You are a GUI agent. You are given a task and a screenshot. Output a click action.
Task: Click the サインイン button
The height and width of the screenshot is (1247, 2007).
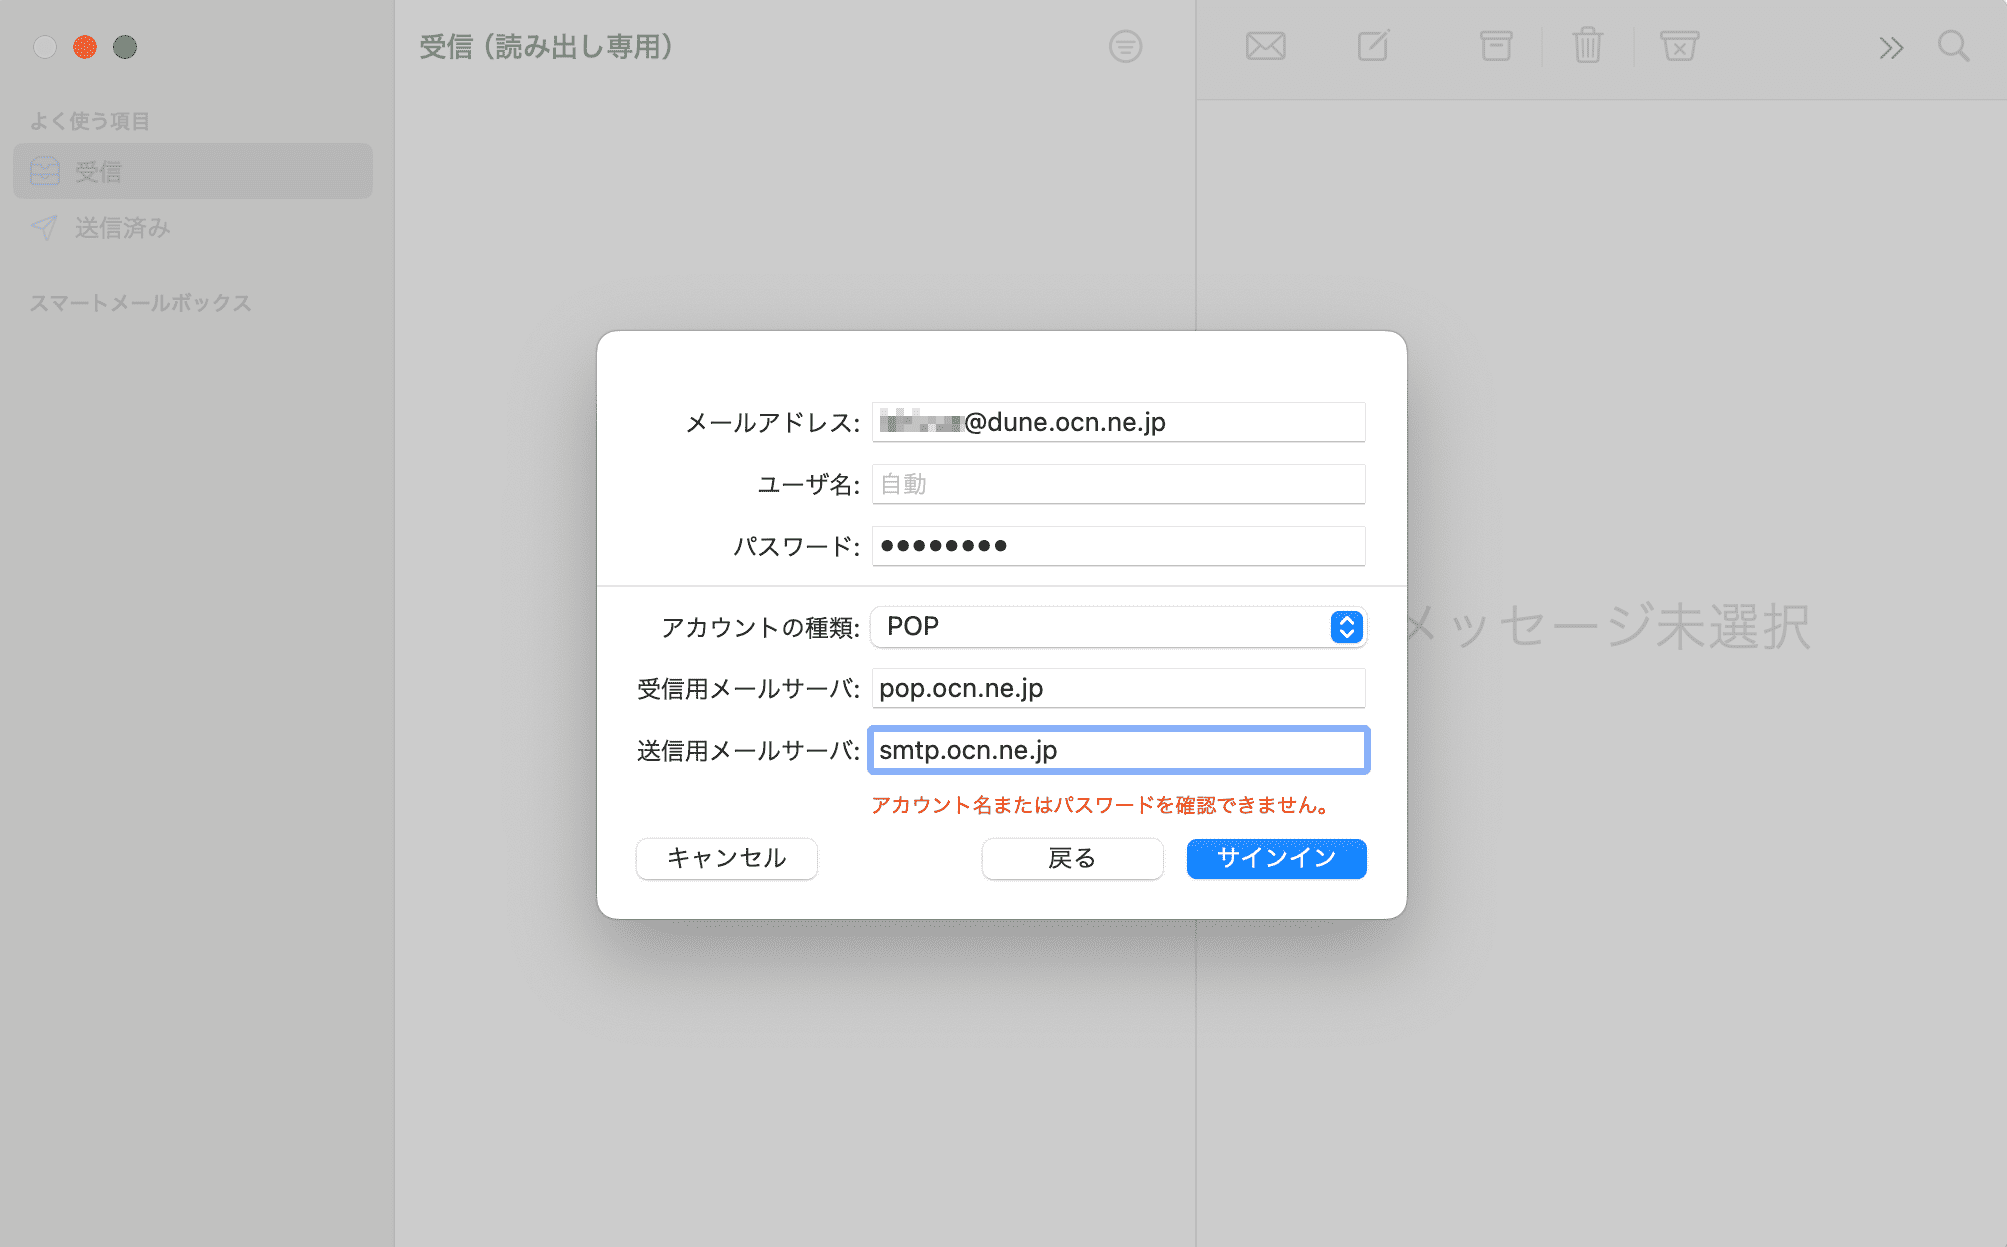click(x=1276, y=858)
